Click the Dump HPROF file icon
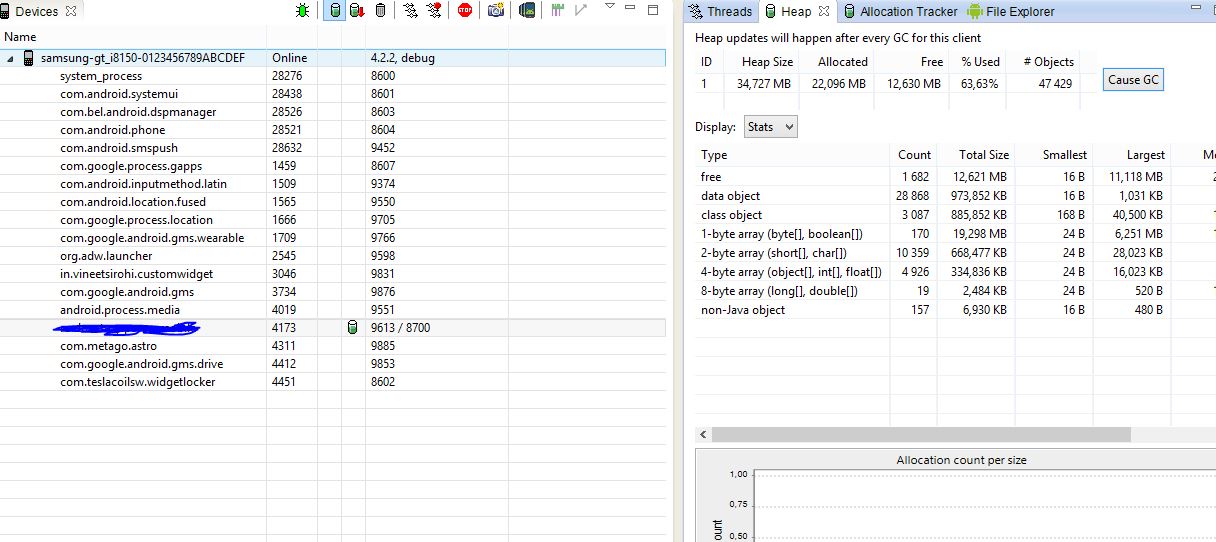Image resolution: width=1216 pixels, height=542 pixels. coord(357,10)
